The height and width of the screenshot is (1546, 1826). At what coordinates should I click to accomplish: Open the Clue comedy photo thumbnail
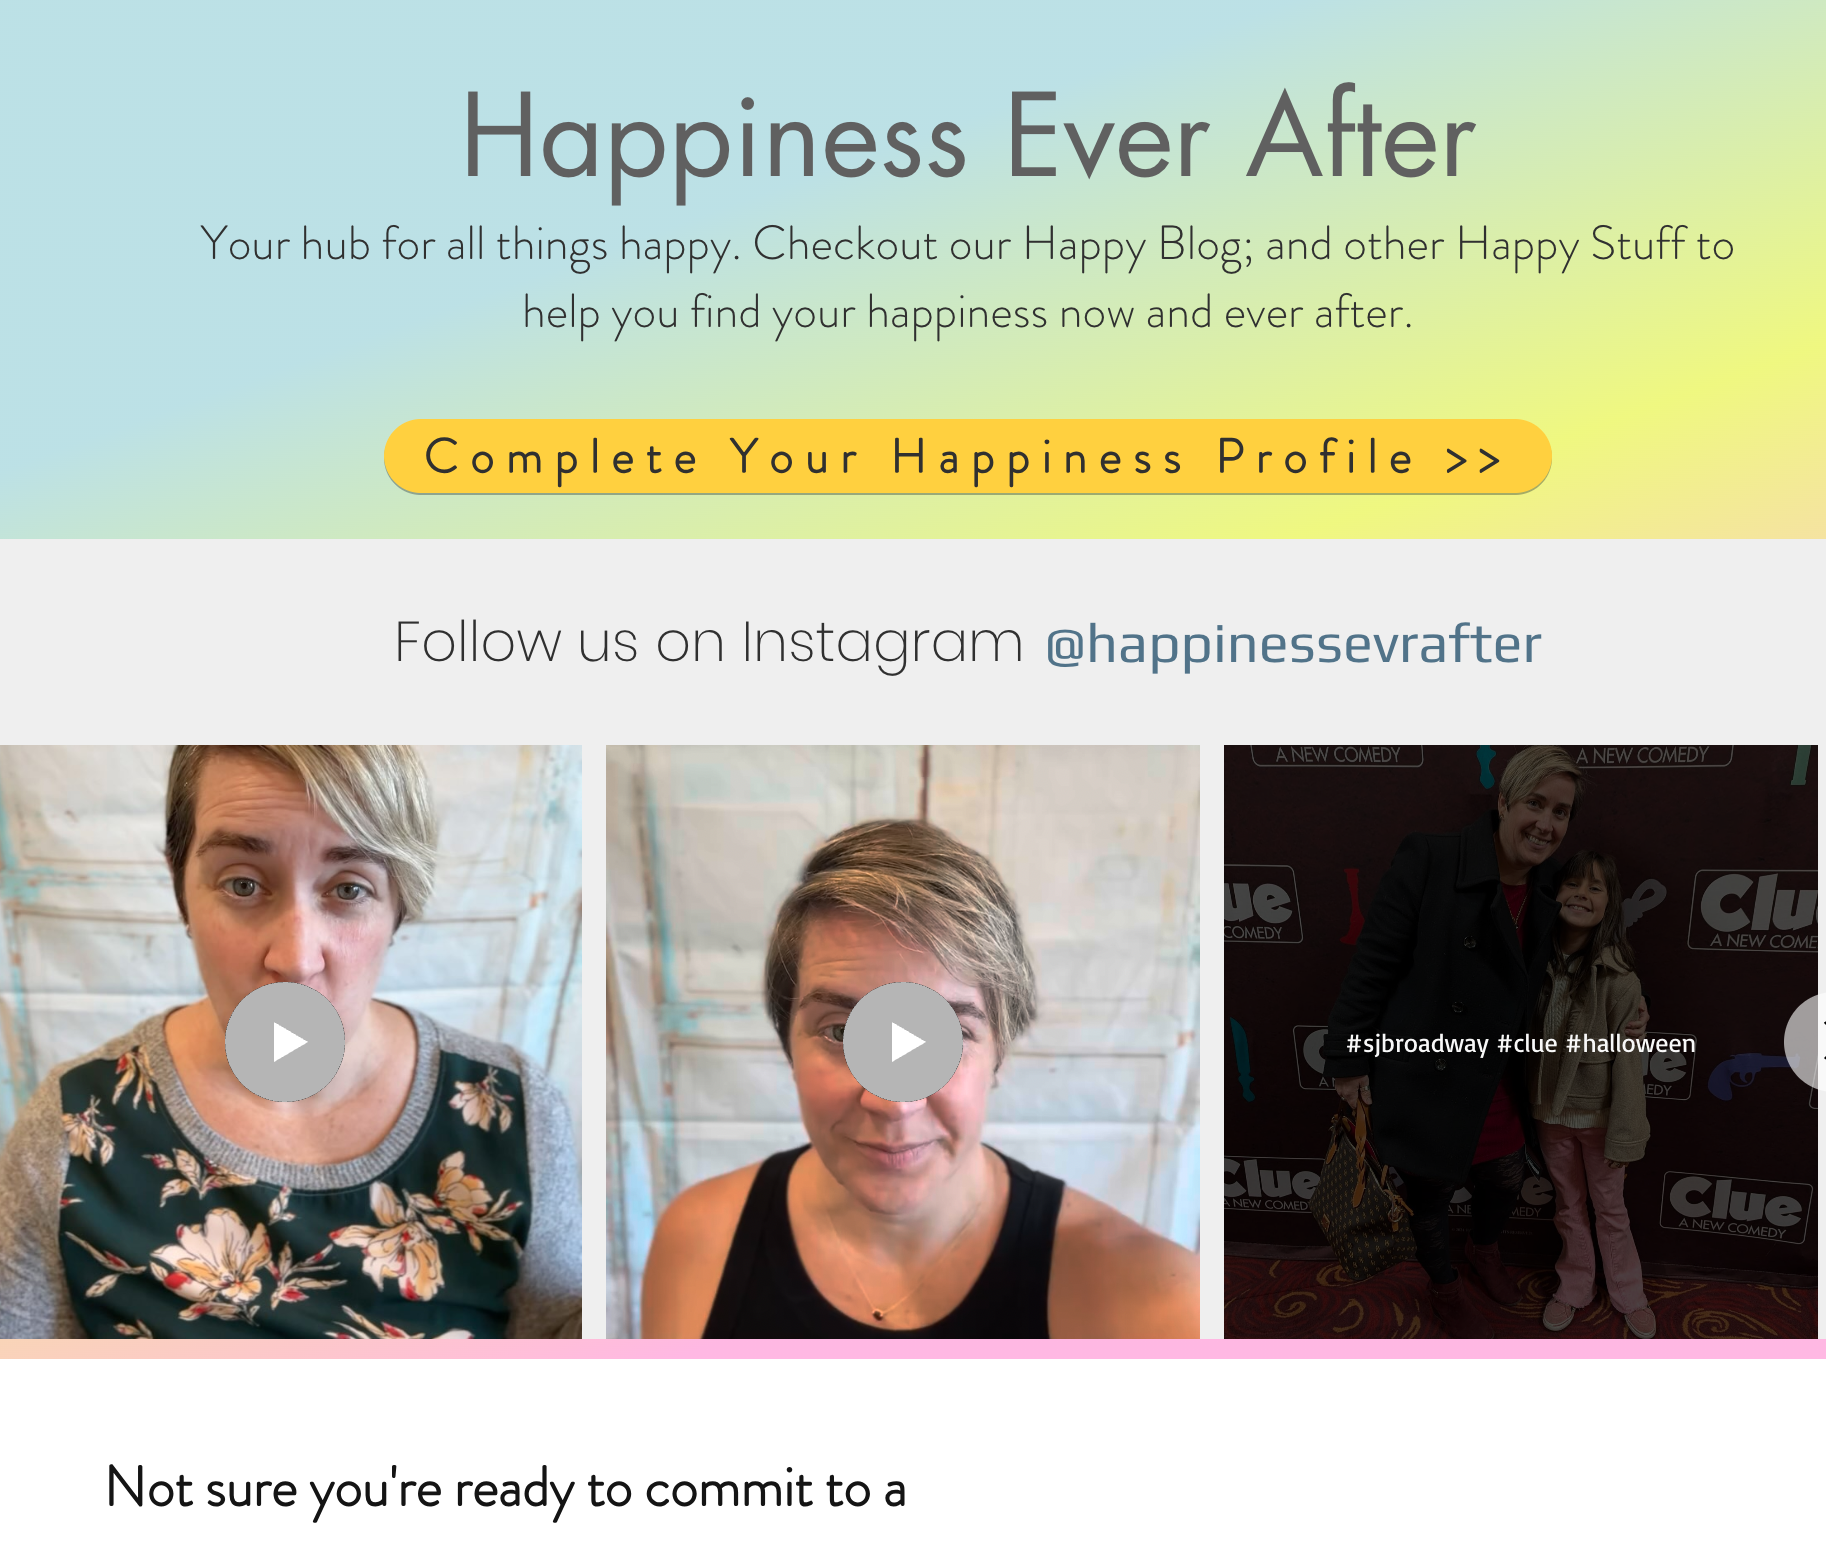1520,1042
